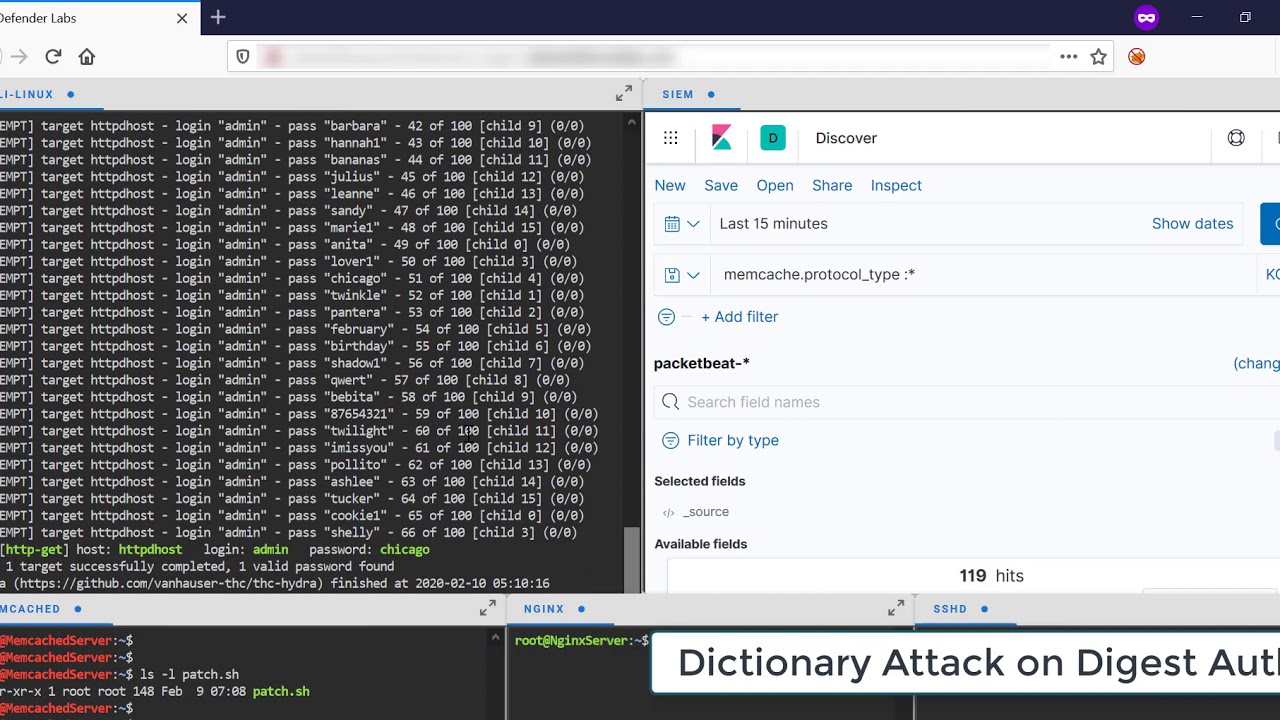Click the root@NginxServer prompt
1280x720 pixels.
[x=581, y=641]
